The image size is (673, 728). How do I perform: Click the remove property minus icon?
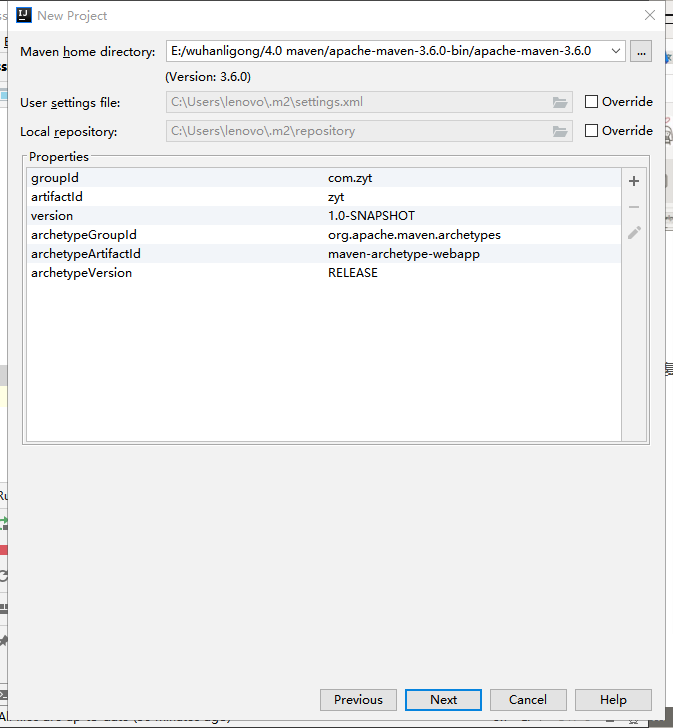[x=634, y=207]
